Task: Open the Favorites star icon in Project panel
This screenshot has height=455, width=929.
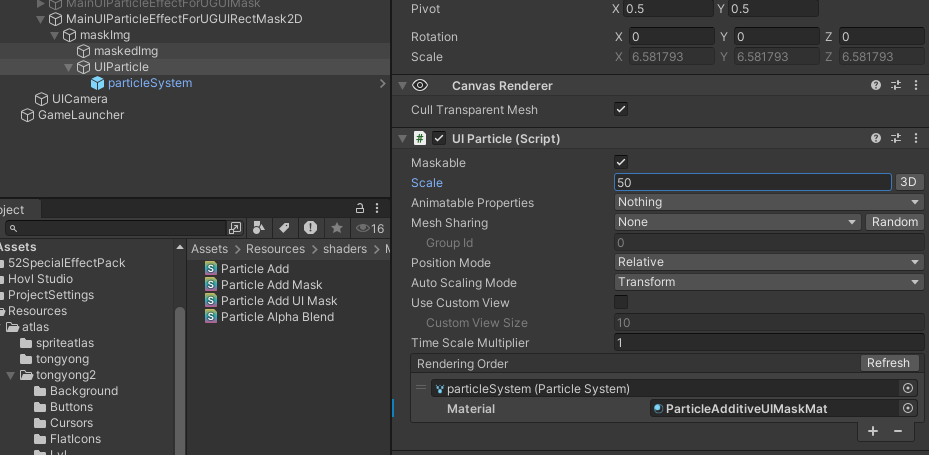Action: 337,228
